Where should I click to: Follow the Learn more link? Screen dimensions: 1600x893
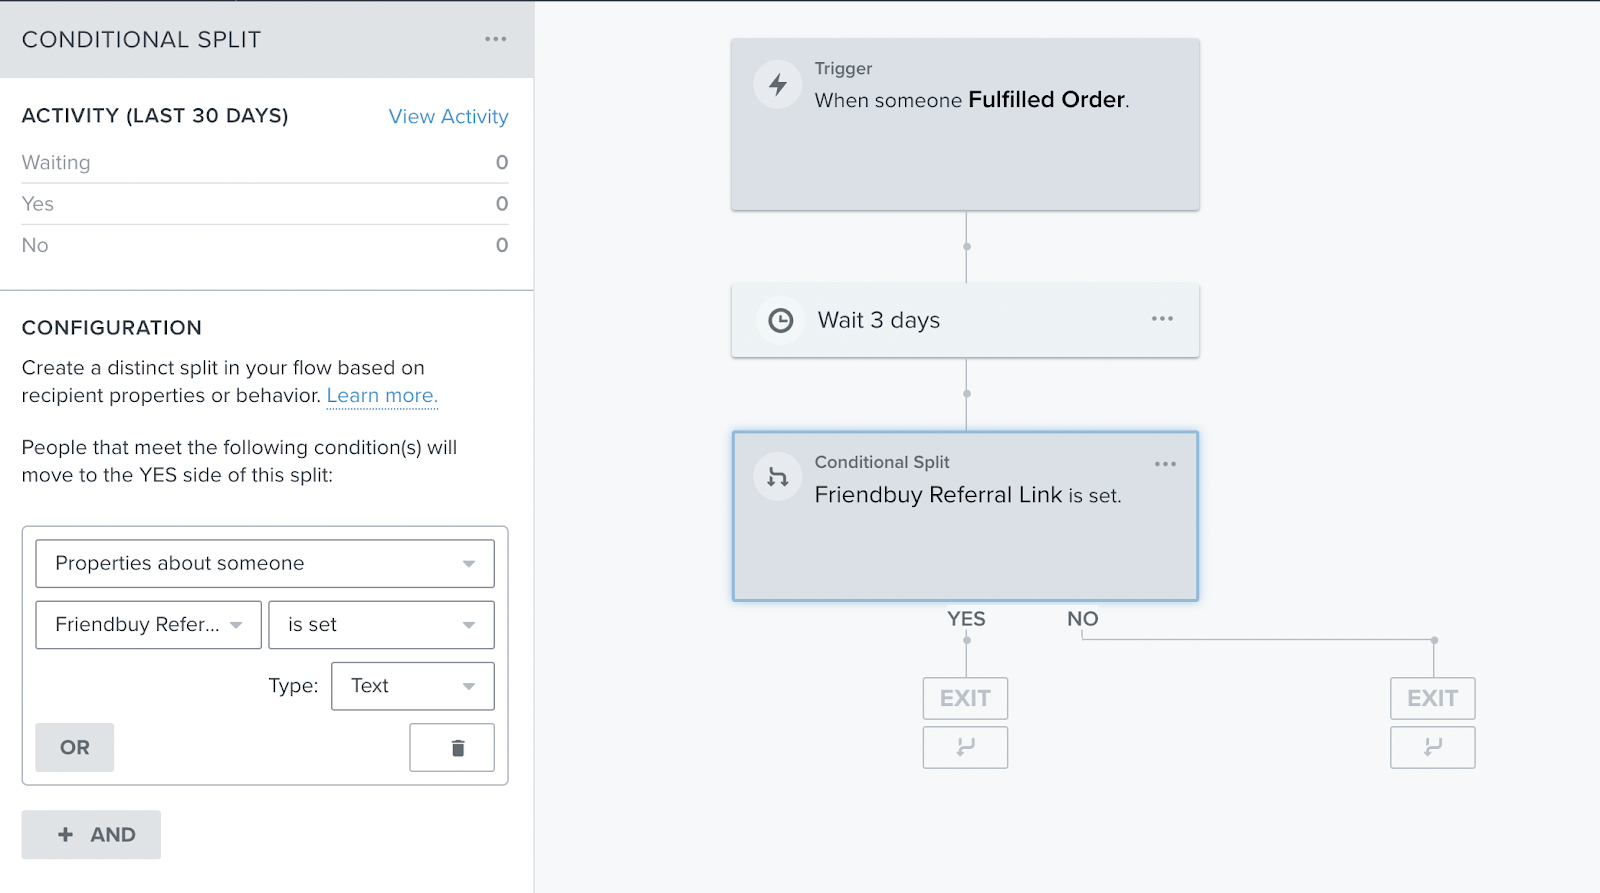coord(382,396)
